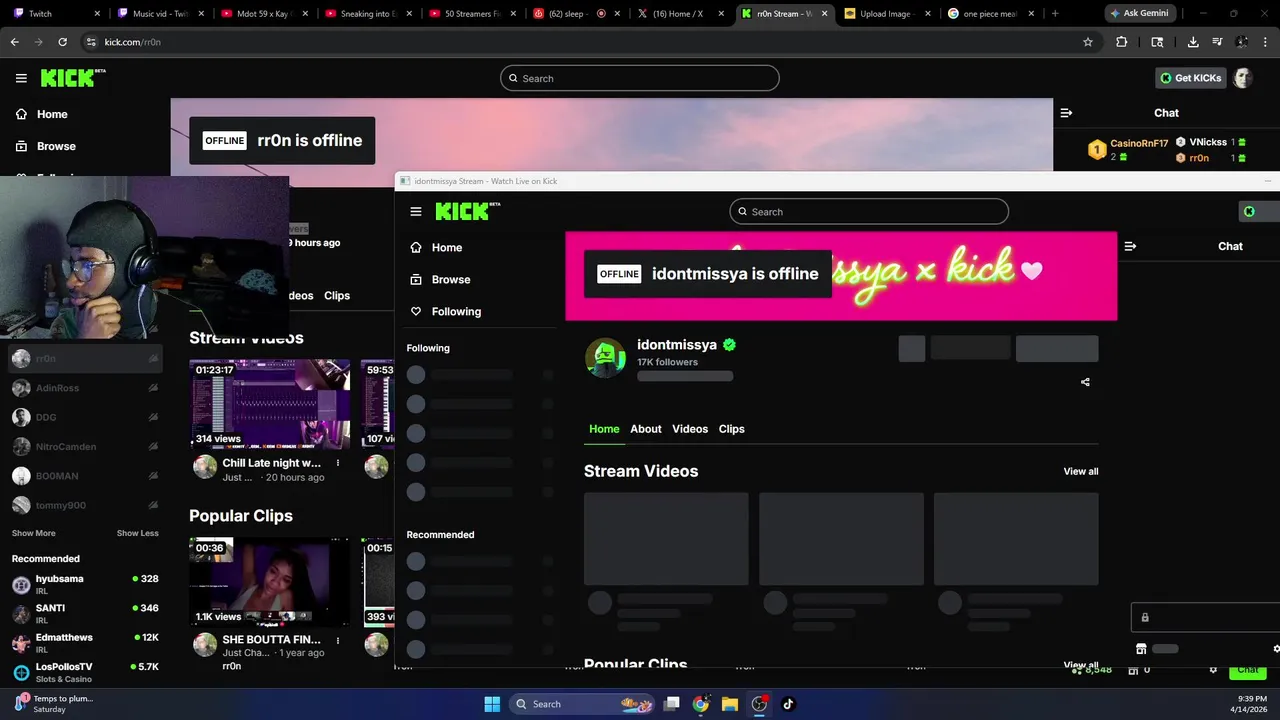Open hyubsama recommended channel
Screen dimensions: 1280x720
[85, 584]
